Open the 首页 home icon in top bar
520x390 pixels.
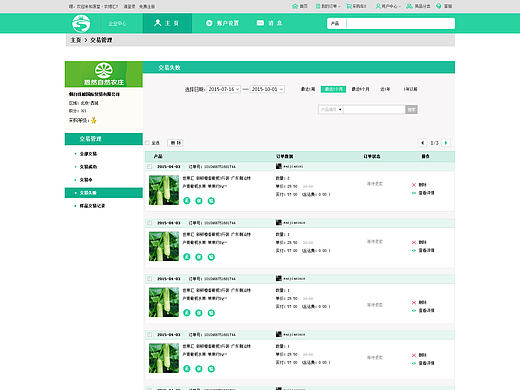click(x=295, y=6)
